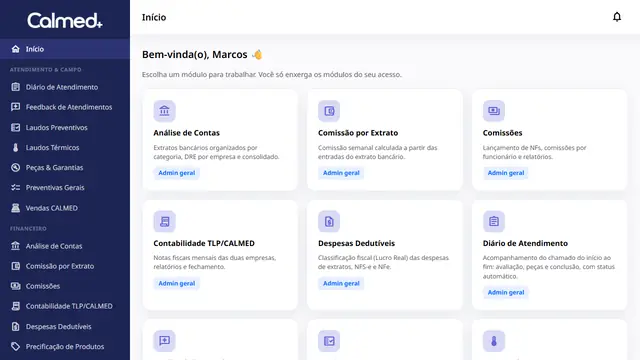640x360 pixels.
Task: Click the FINANCEIRO section header
Action: coord(28,228)
